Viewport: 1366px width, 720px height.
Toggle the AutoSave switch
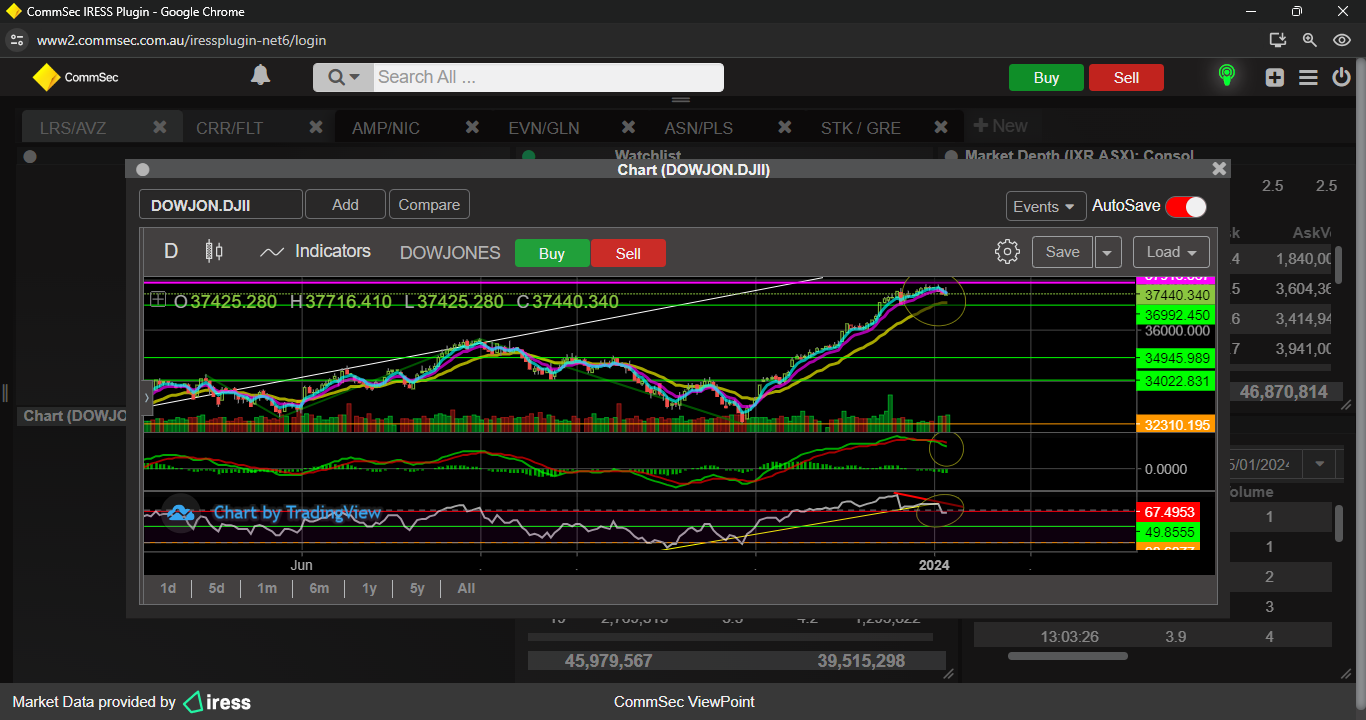[1186, 206]
